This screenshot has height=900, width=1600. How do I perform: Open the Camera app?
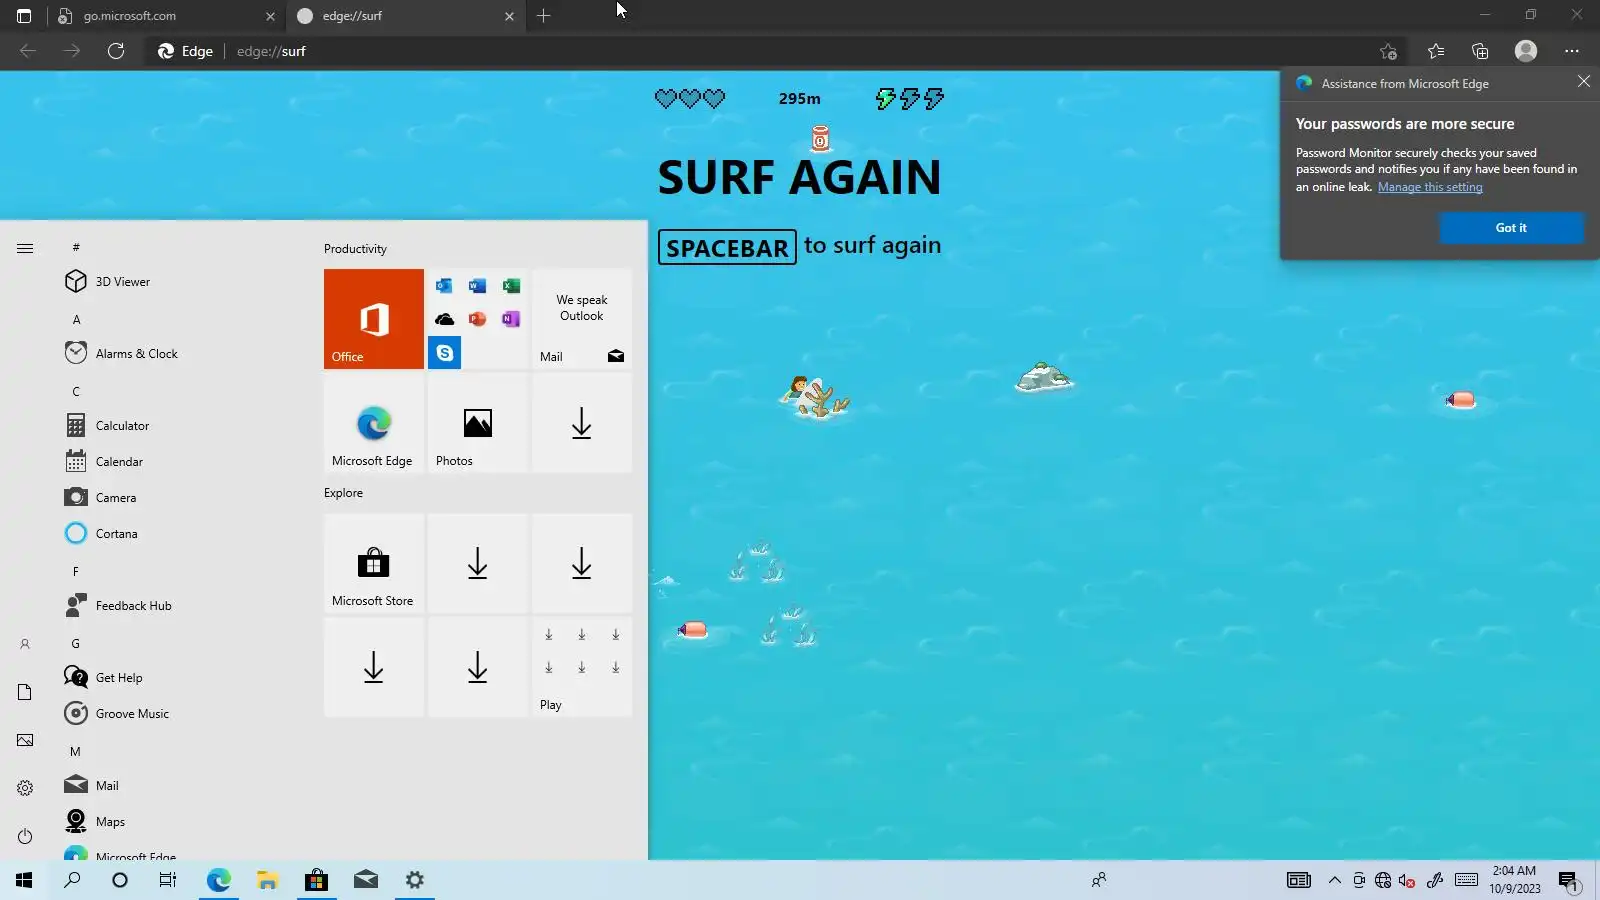182,498
